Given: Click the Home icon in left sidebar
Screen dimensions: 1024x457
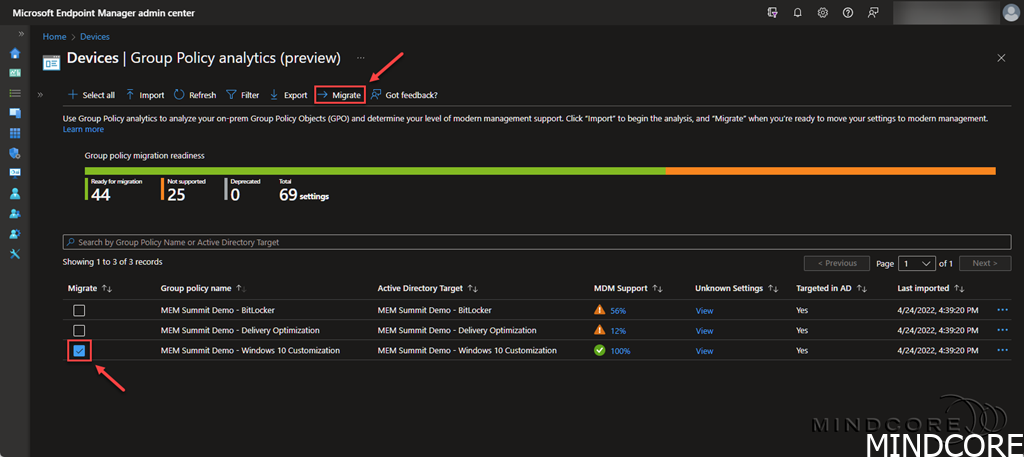Looking at the screenshot, I should 15,53.
